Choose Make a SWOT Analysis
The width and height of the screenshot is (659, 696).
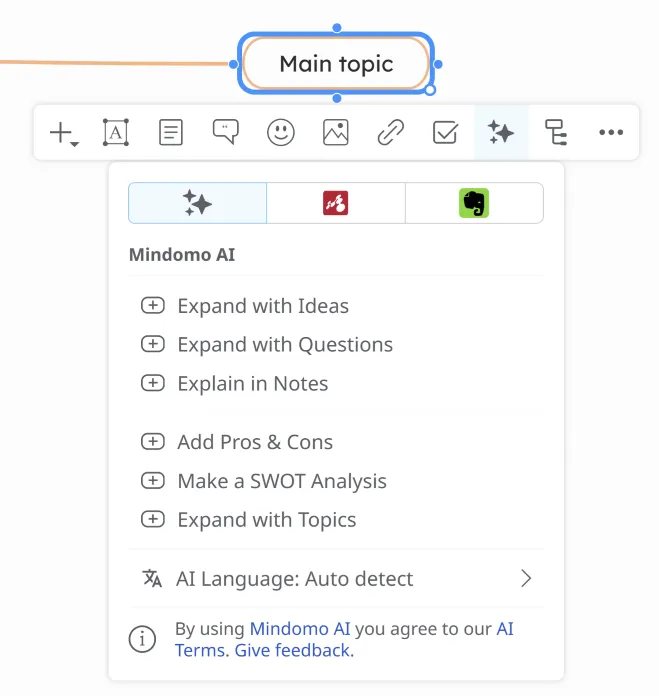[x=281, y=481]
